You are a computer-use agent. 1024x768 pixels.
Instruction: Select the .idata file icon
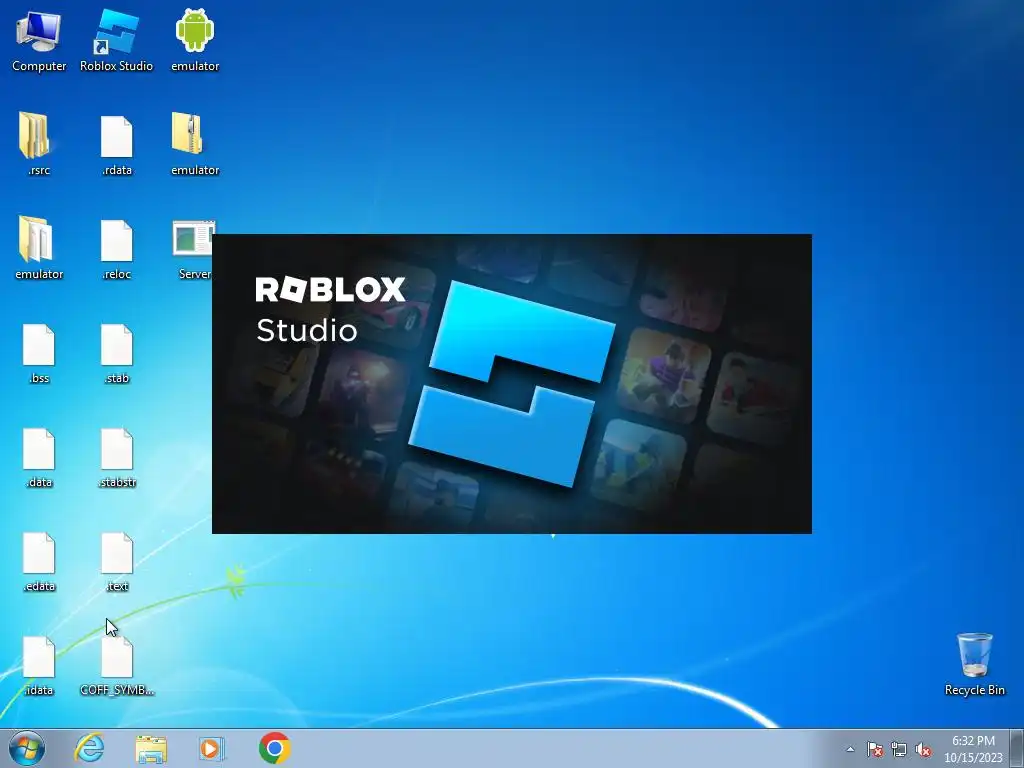click(39, 665)
